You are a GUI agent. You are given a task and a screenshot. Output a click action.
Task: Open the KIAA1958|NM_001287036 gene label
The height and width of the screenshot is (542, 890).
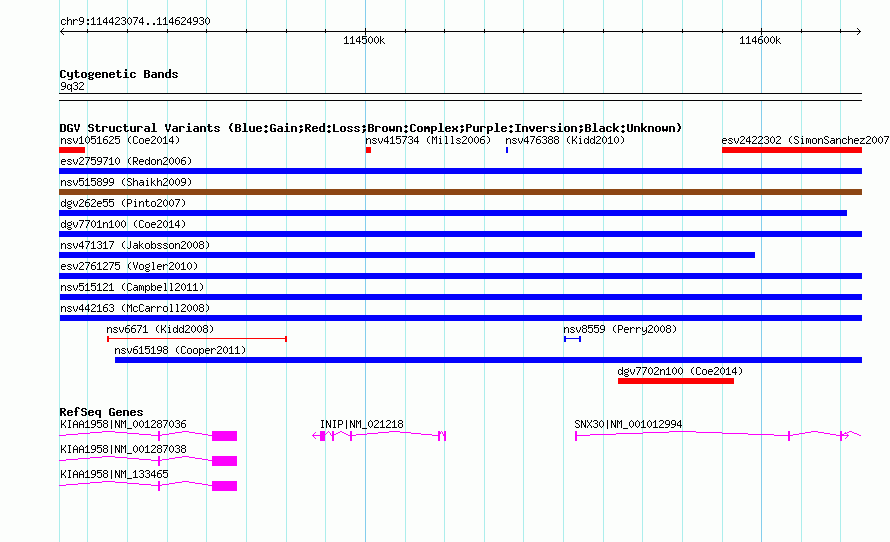coord(123,424)
